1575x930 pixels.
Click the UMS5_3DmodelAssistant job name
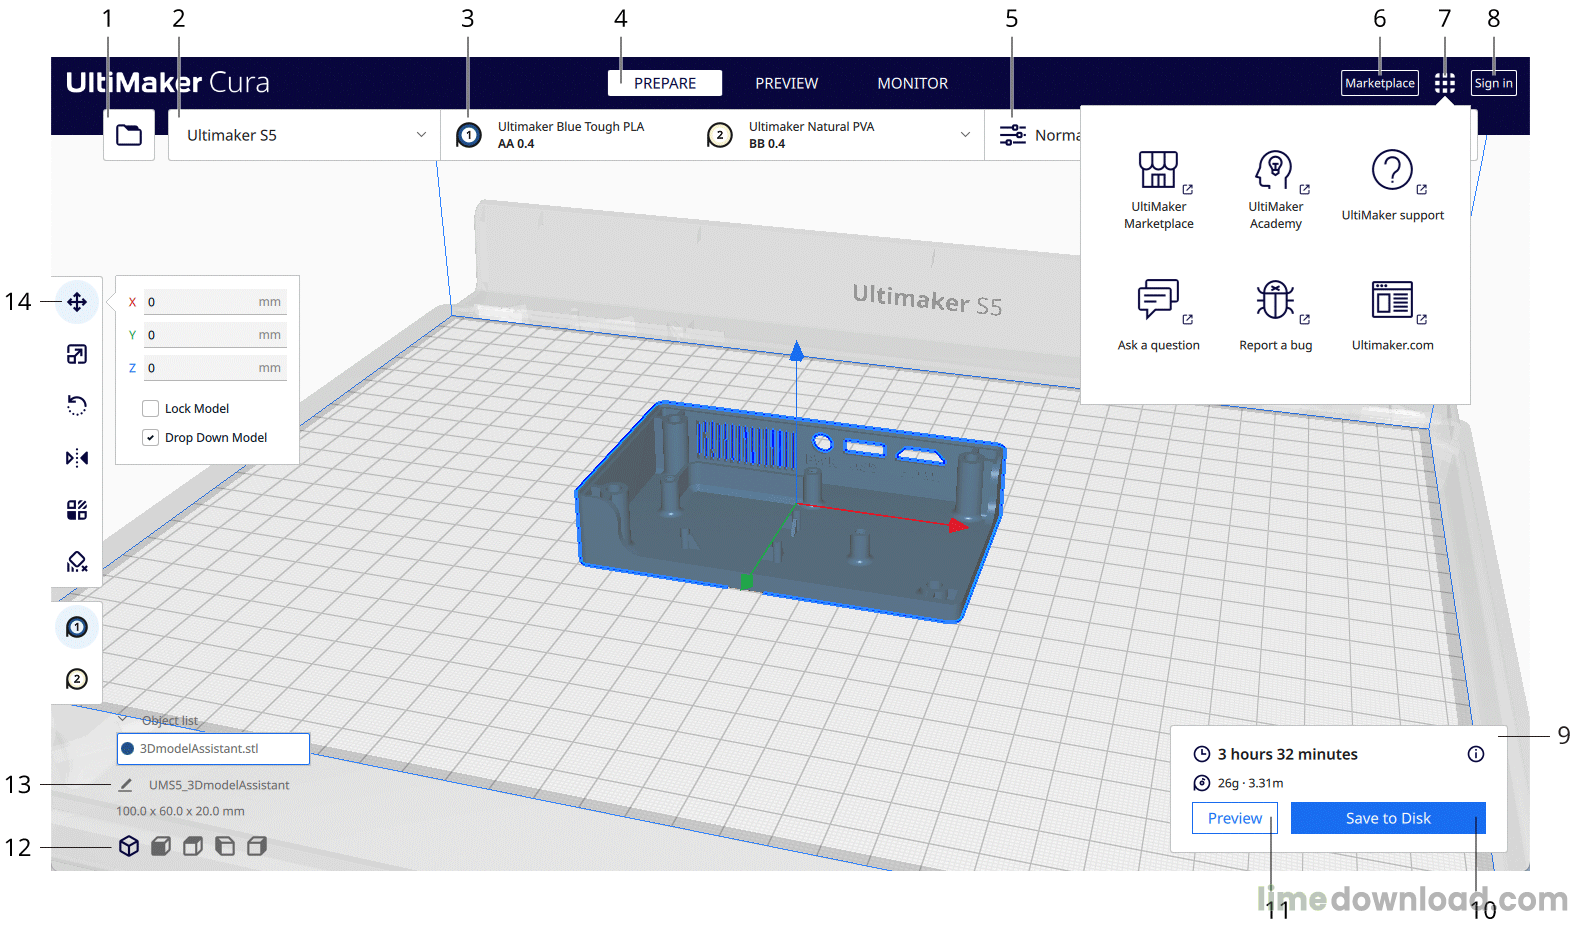tap(219, 785)
